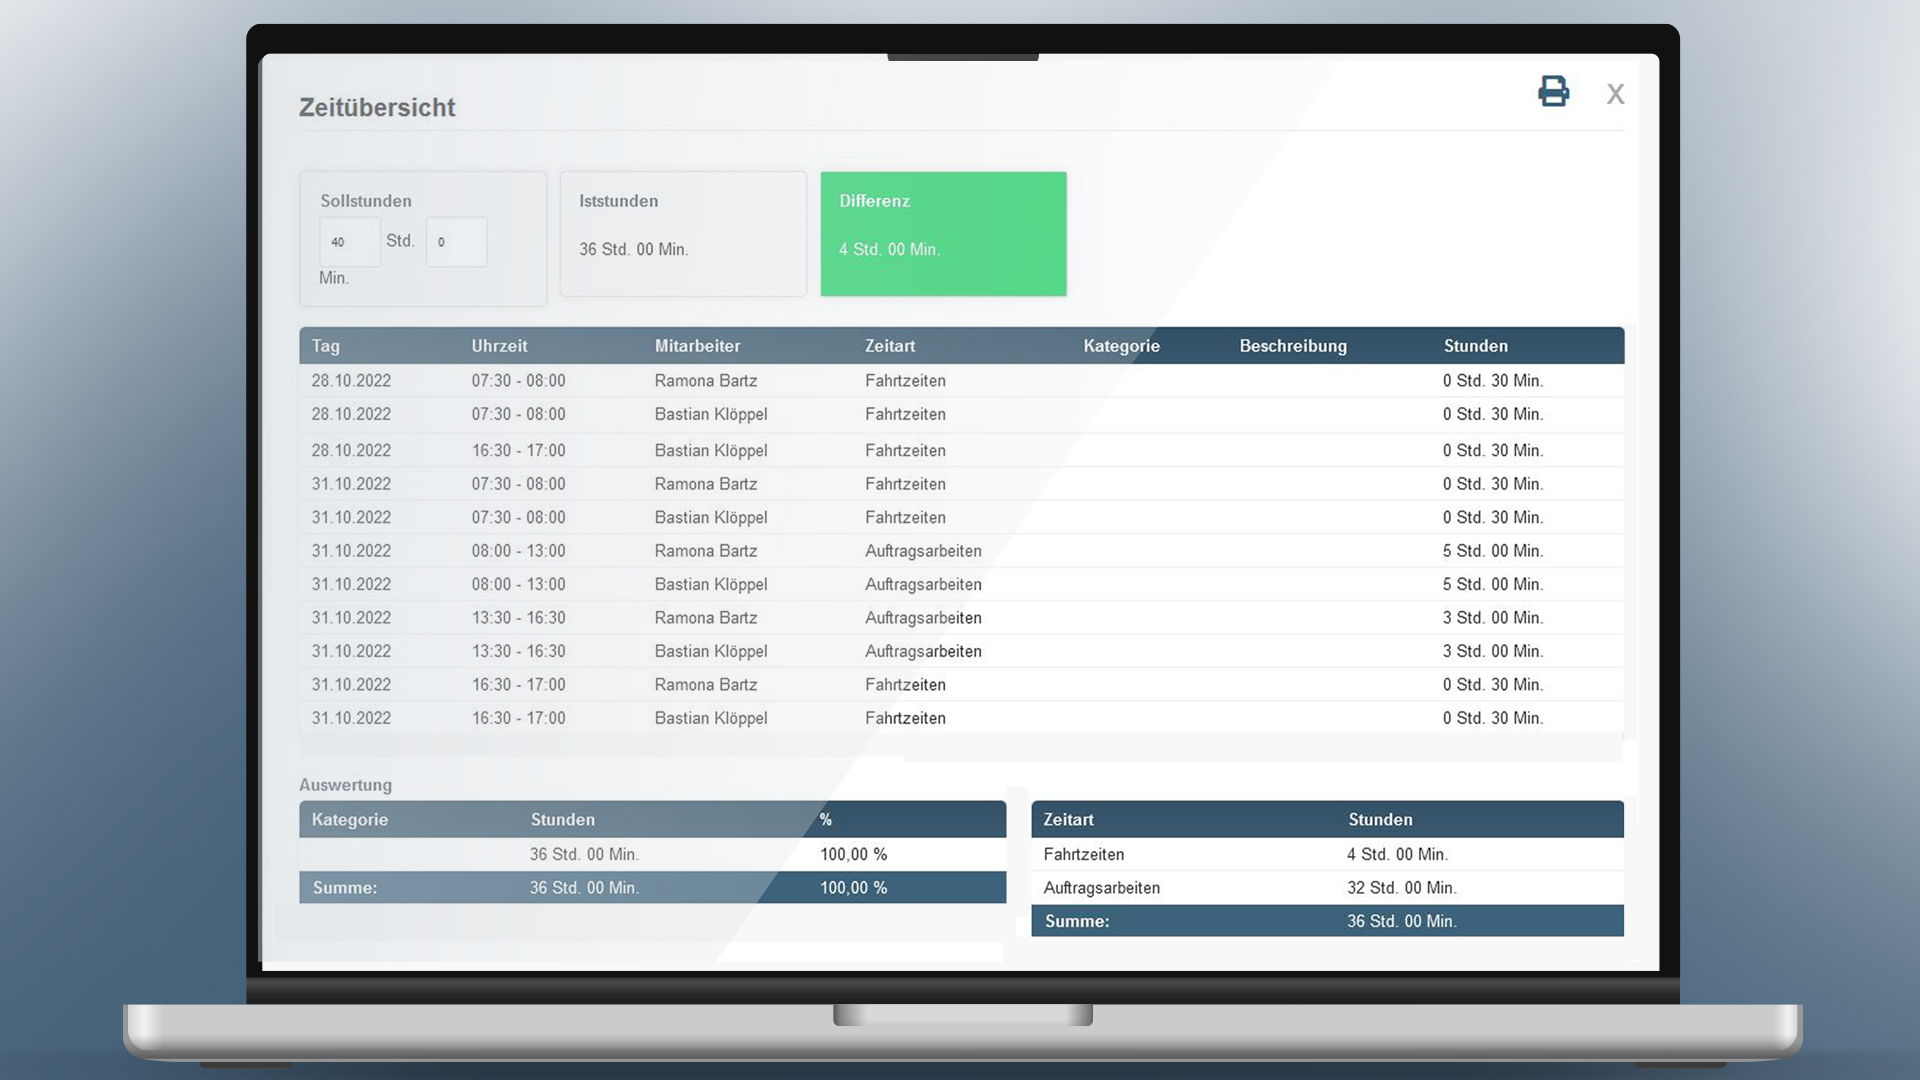1920x1080 pixels.
Task: Sort by the Uhrzeit column header
Action: coord(499,346)
